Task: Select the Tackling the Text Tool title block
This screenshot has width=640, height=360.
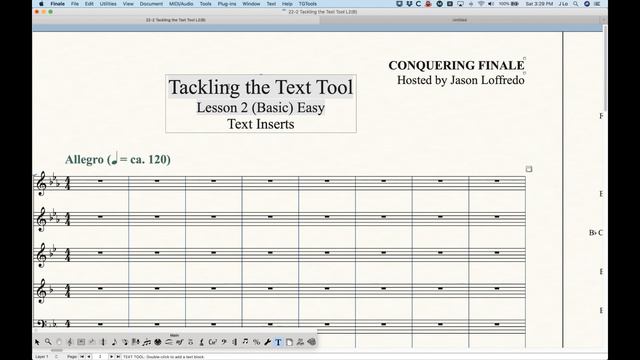Action: coord(261,87)
